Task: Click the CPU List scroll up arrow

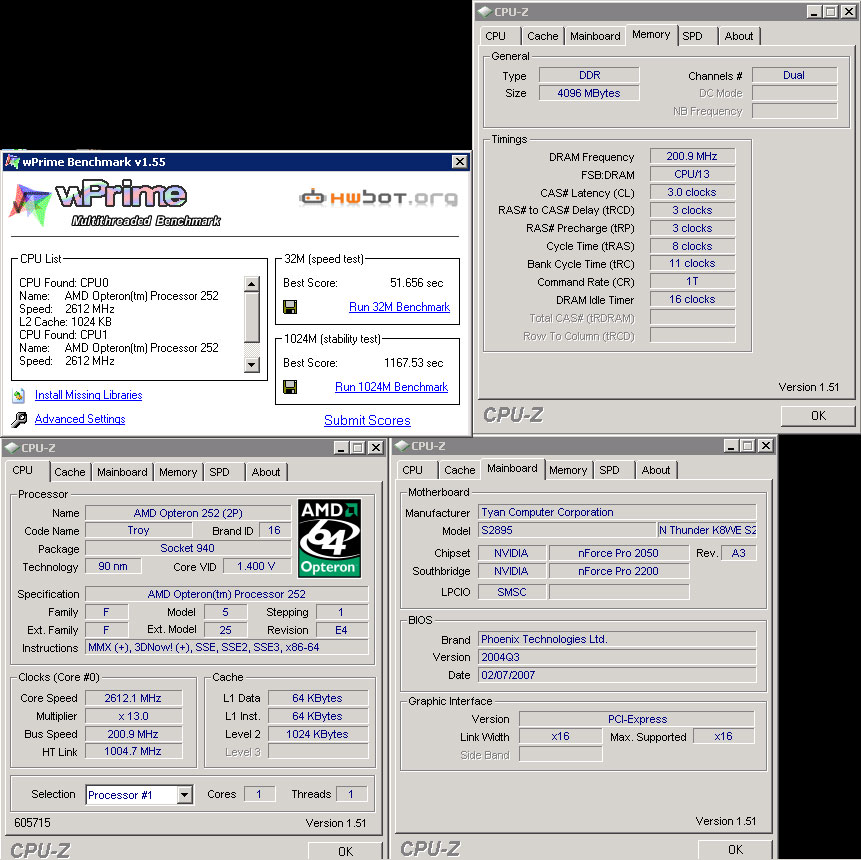Action: 251,284
